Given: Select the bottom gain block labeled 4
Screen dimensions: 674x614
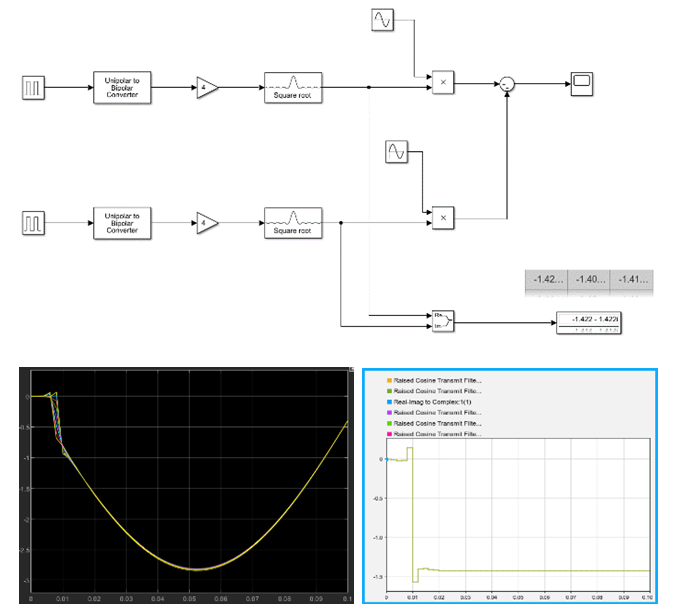Looking at the screenshot, I should (x=207, y=221).
